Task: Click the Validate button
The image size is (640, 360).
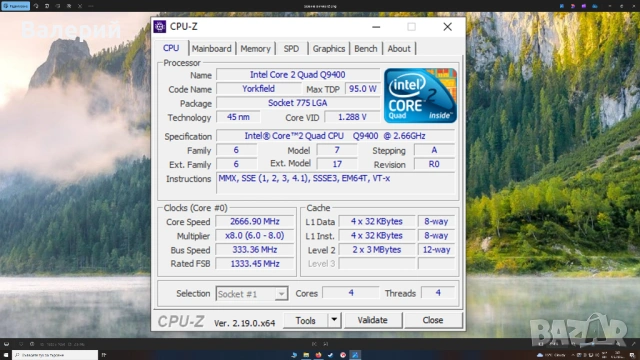Action: pyautogui.click(x=373, y=320)
